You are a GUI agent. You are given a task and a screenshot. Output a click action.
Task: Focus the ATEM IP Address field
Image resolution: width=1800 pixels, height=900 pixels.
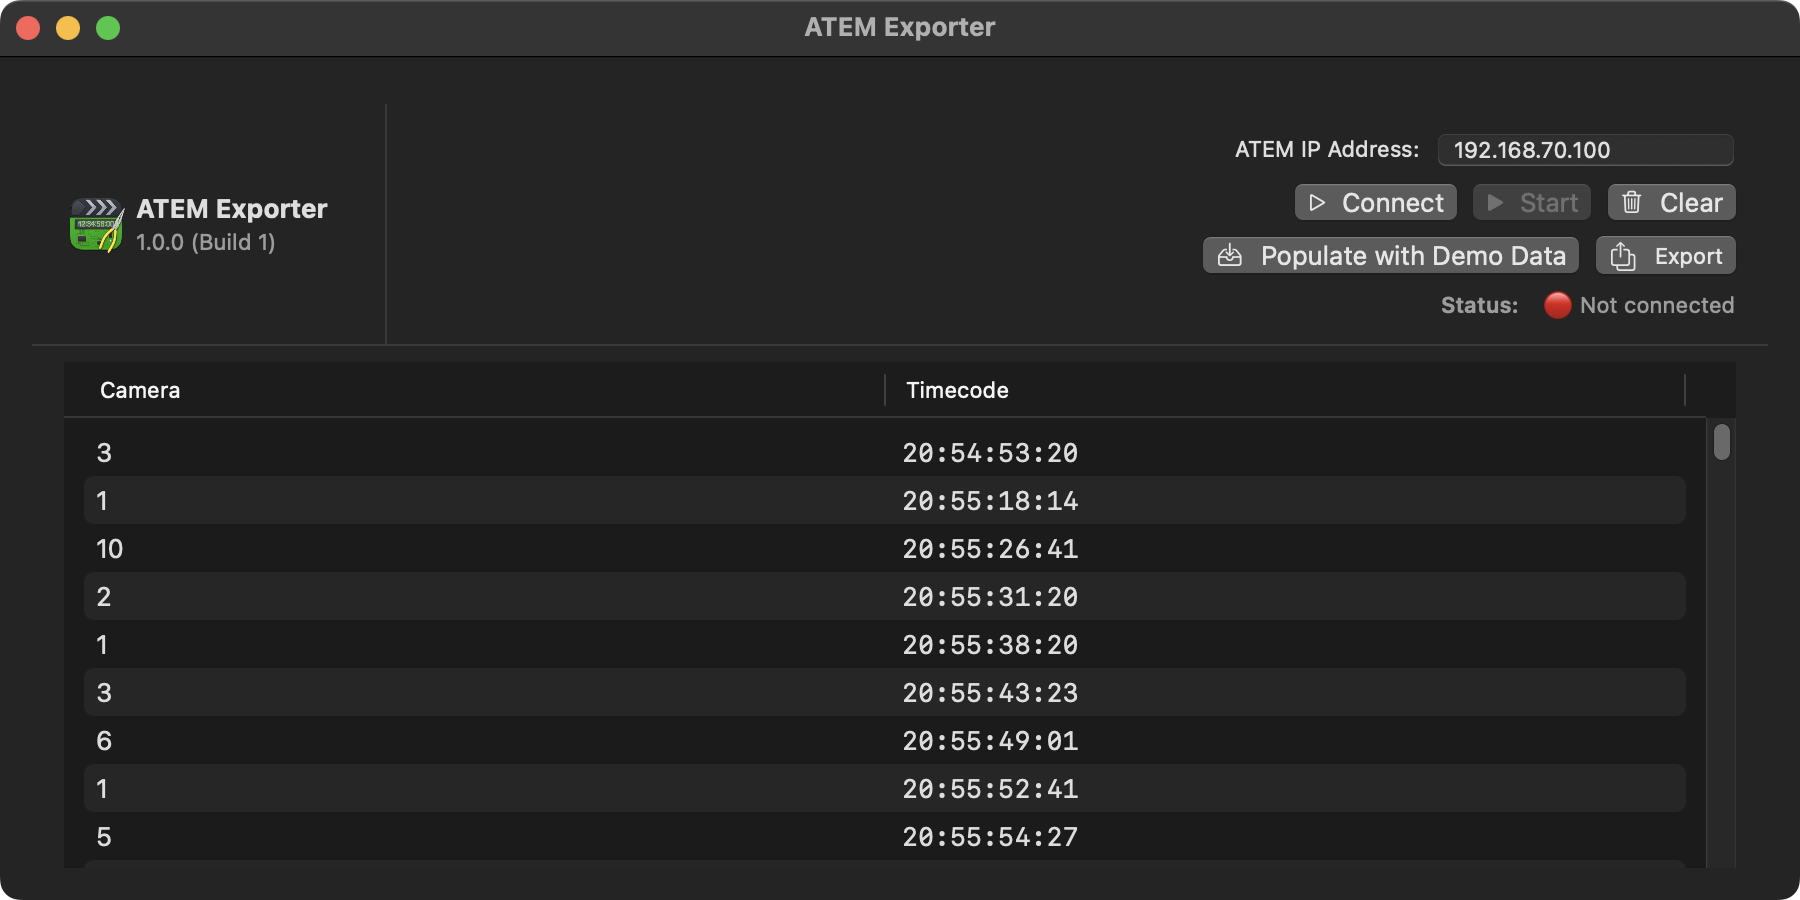pos(1585,150)
